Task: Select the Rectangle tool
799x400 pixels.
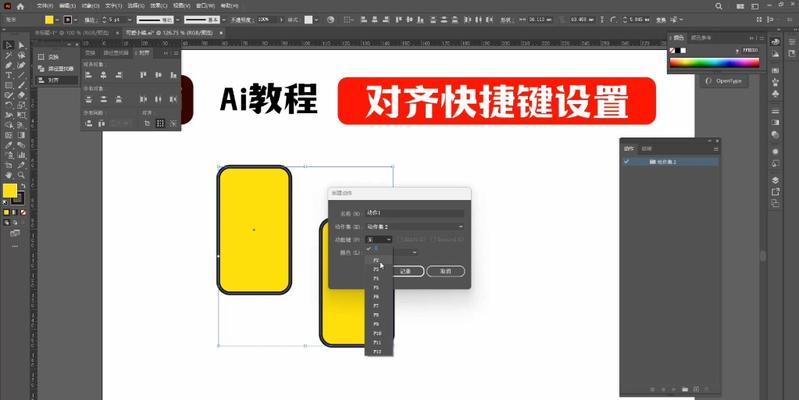Action: point(9,85)
